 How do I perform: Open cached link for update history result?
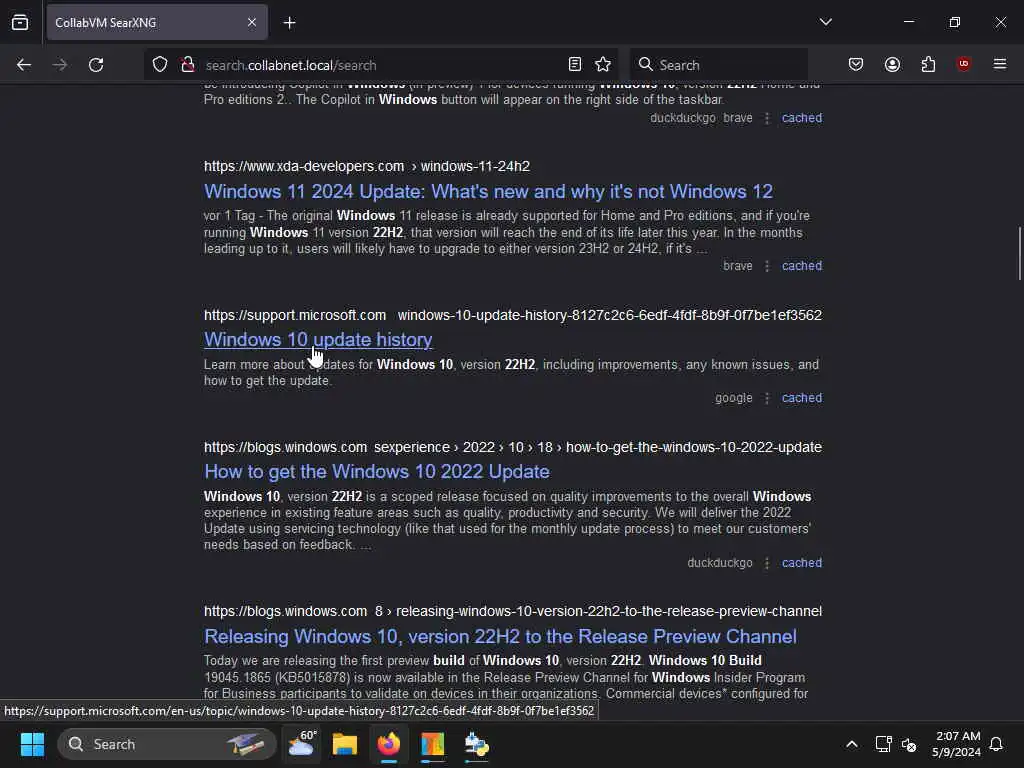802,398
